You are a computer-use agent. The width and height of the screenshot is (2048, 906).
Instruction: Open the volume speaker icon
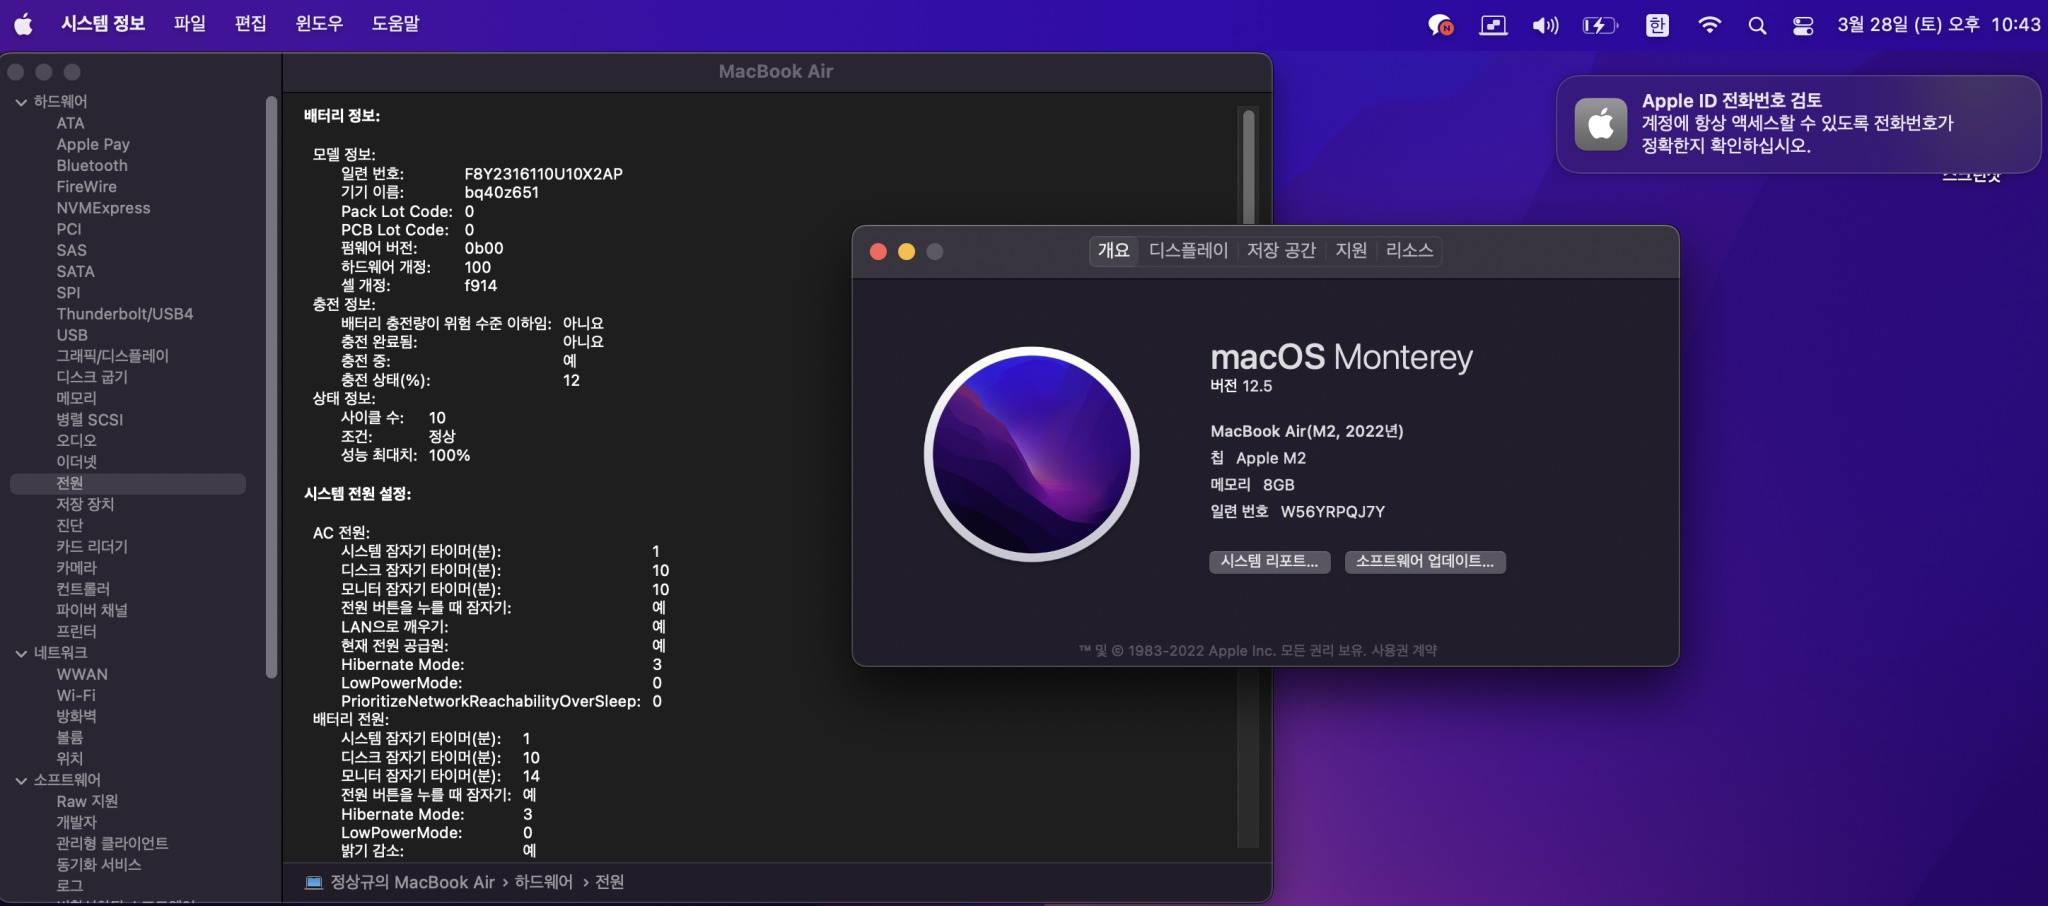pos(1545,25)
